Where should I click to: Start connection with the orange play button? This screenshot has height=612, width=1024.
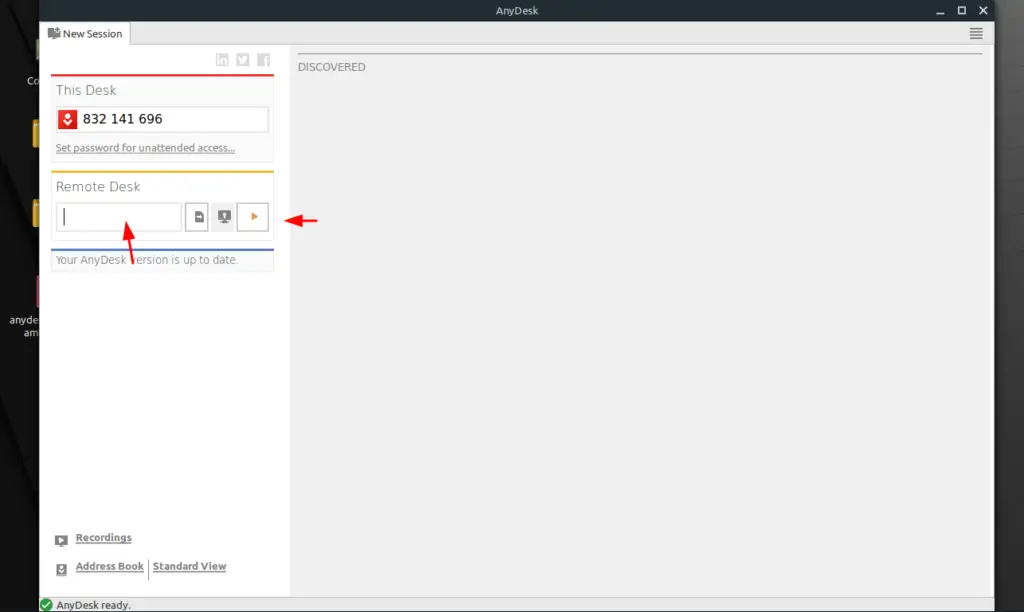tap(253, 217)
